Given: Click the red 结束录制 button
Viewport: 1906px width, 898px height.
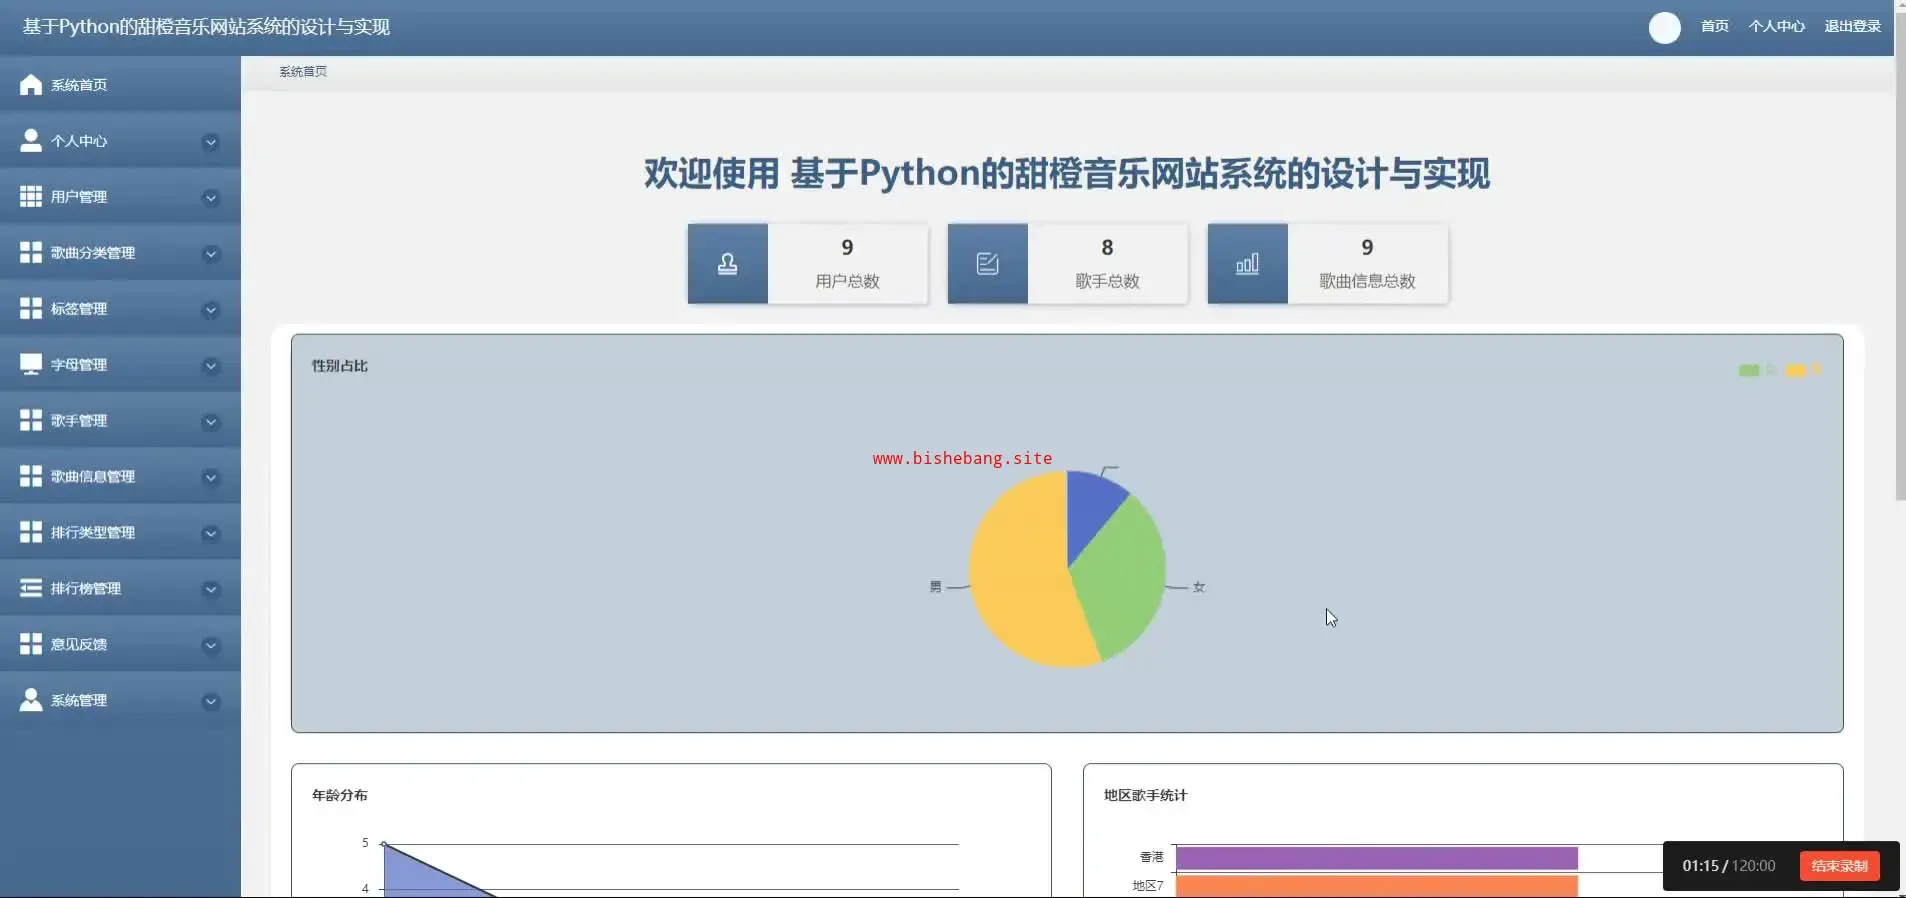Looking at the screenshot, I should [x=1840, y=866].
